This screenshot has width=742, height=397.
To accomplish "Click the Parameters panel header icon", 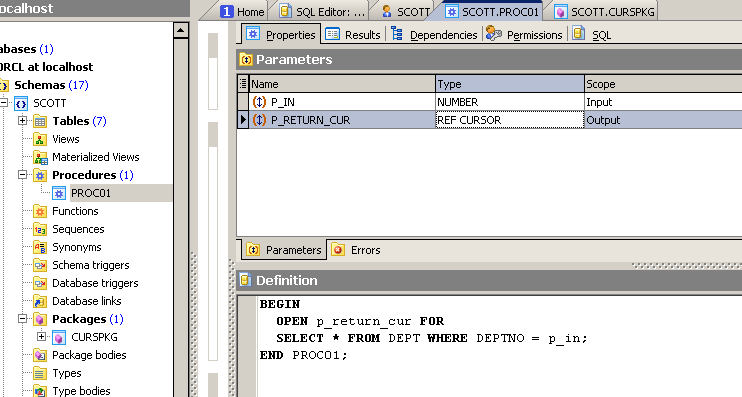I will [x=246, y=60].
